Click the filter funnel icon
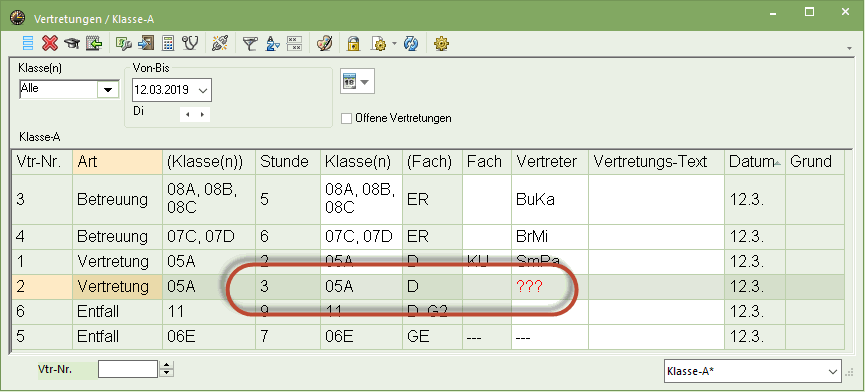This screenshot has height=392, width=865. point(250,44)
